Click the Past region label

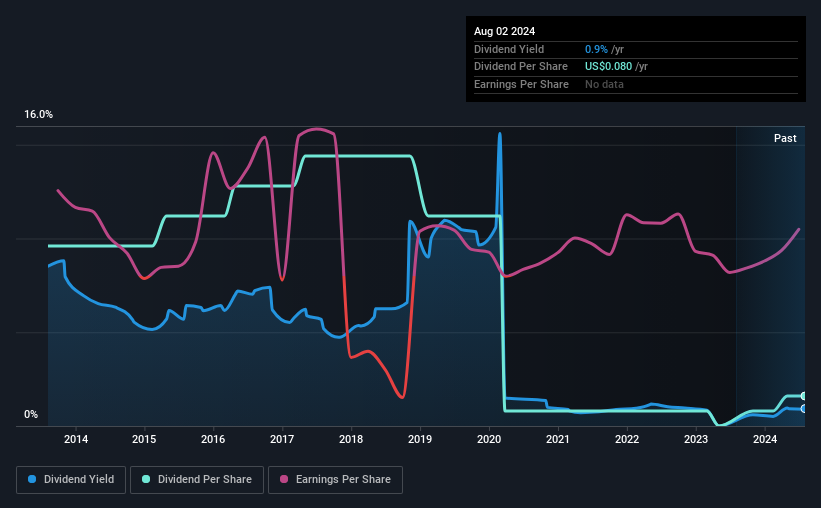tap(785, 138)
